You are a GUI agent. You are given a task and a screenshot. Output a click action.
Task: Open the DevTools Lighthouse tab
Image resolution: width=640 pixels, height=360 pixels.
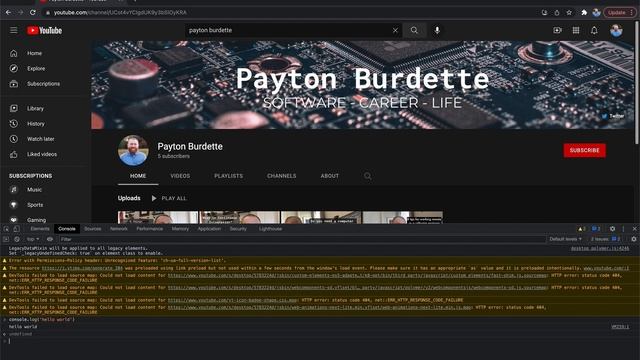pyautogui.click(x=270, y=229)
